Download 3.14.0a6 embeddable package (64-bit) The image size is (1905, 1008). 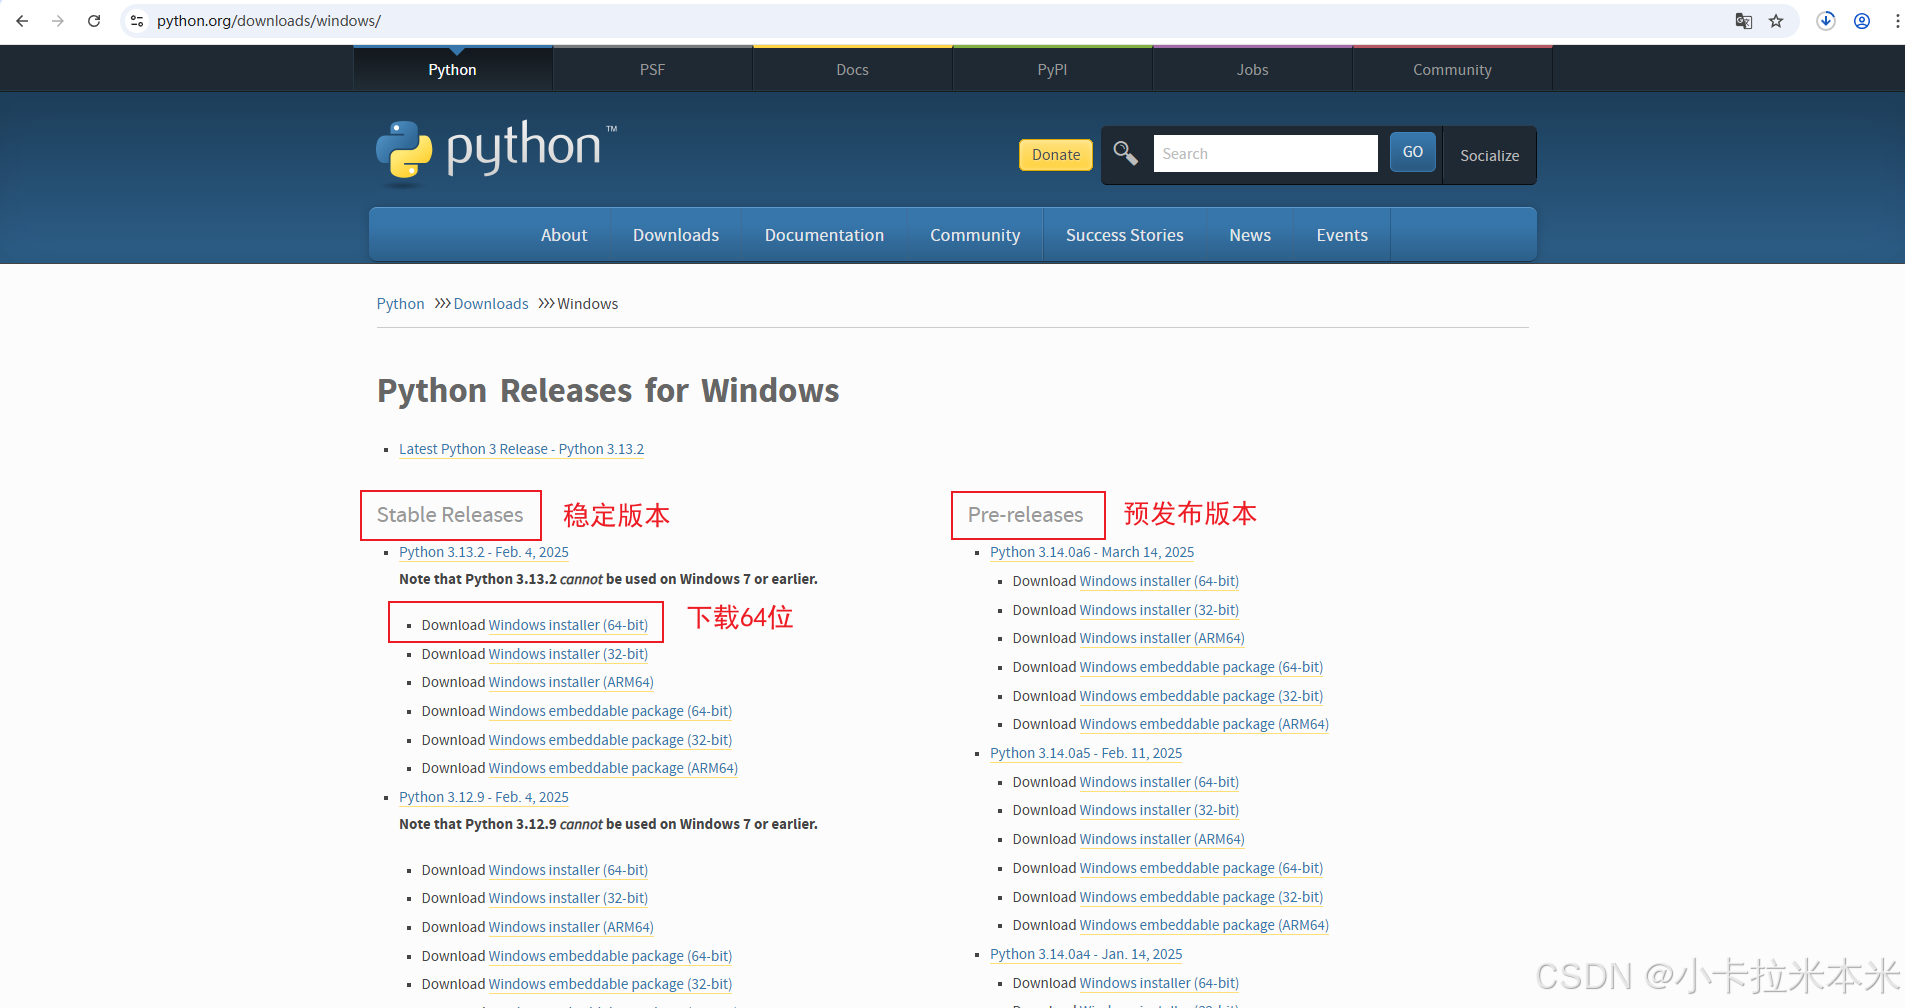pyautogui.click(x=1201, y=667)
